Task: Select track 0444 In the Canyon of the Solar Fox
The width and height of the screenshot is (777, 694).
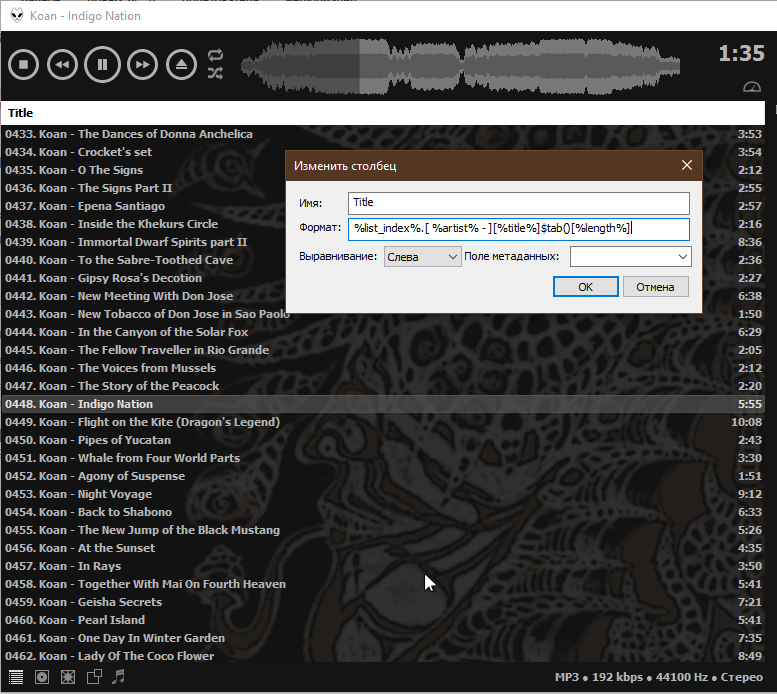Action: [383, 332]
